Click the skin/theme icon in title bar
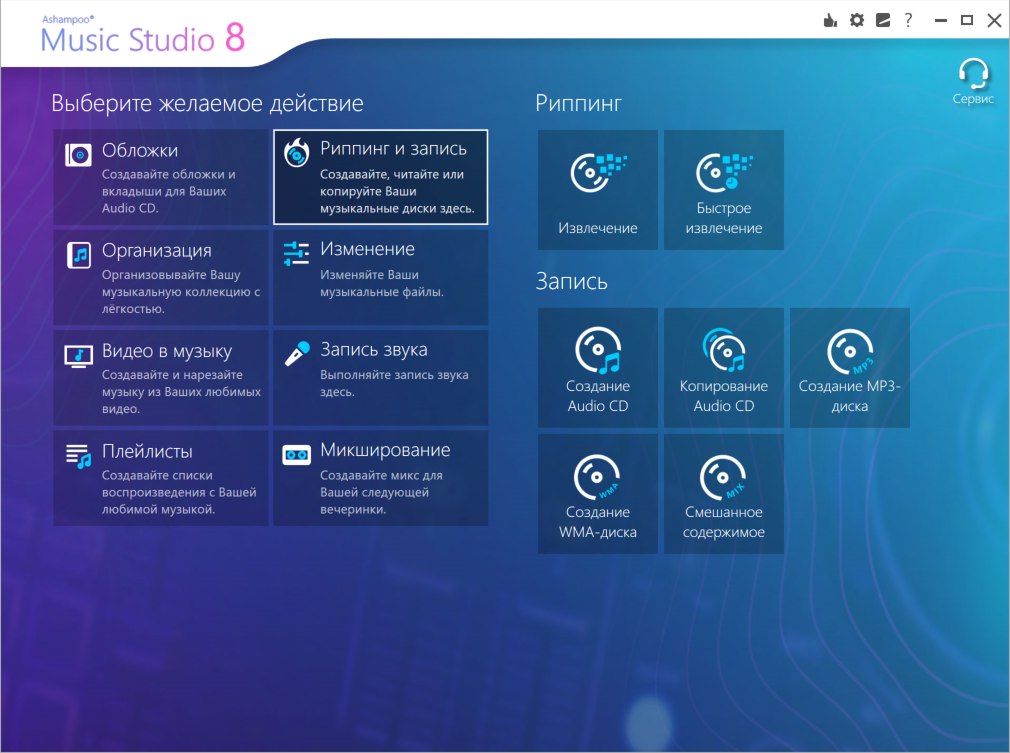Viewport: 1010px width, 753px height. click(883, 21)
